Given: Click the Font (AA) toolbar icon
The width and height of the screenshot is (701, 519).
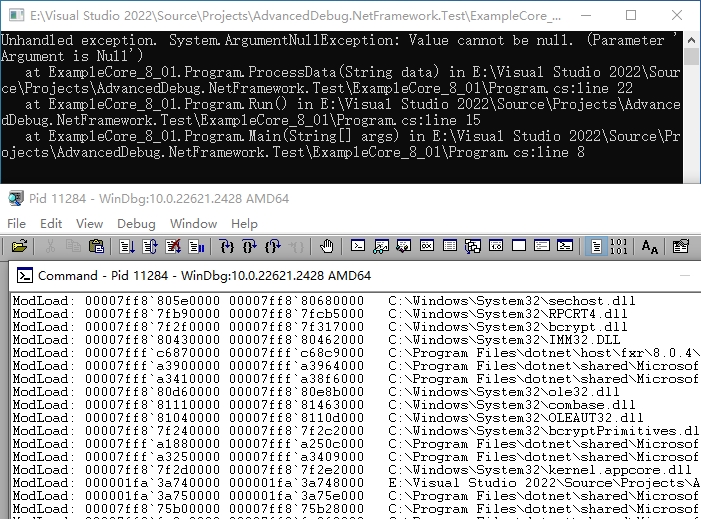Looking at the screenshot, I should click(649, 246).
